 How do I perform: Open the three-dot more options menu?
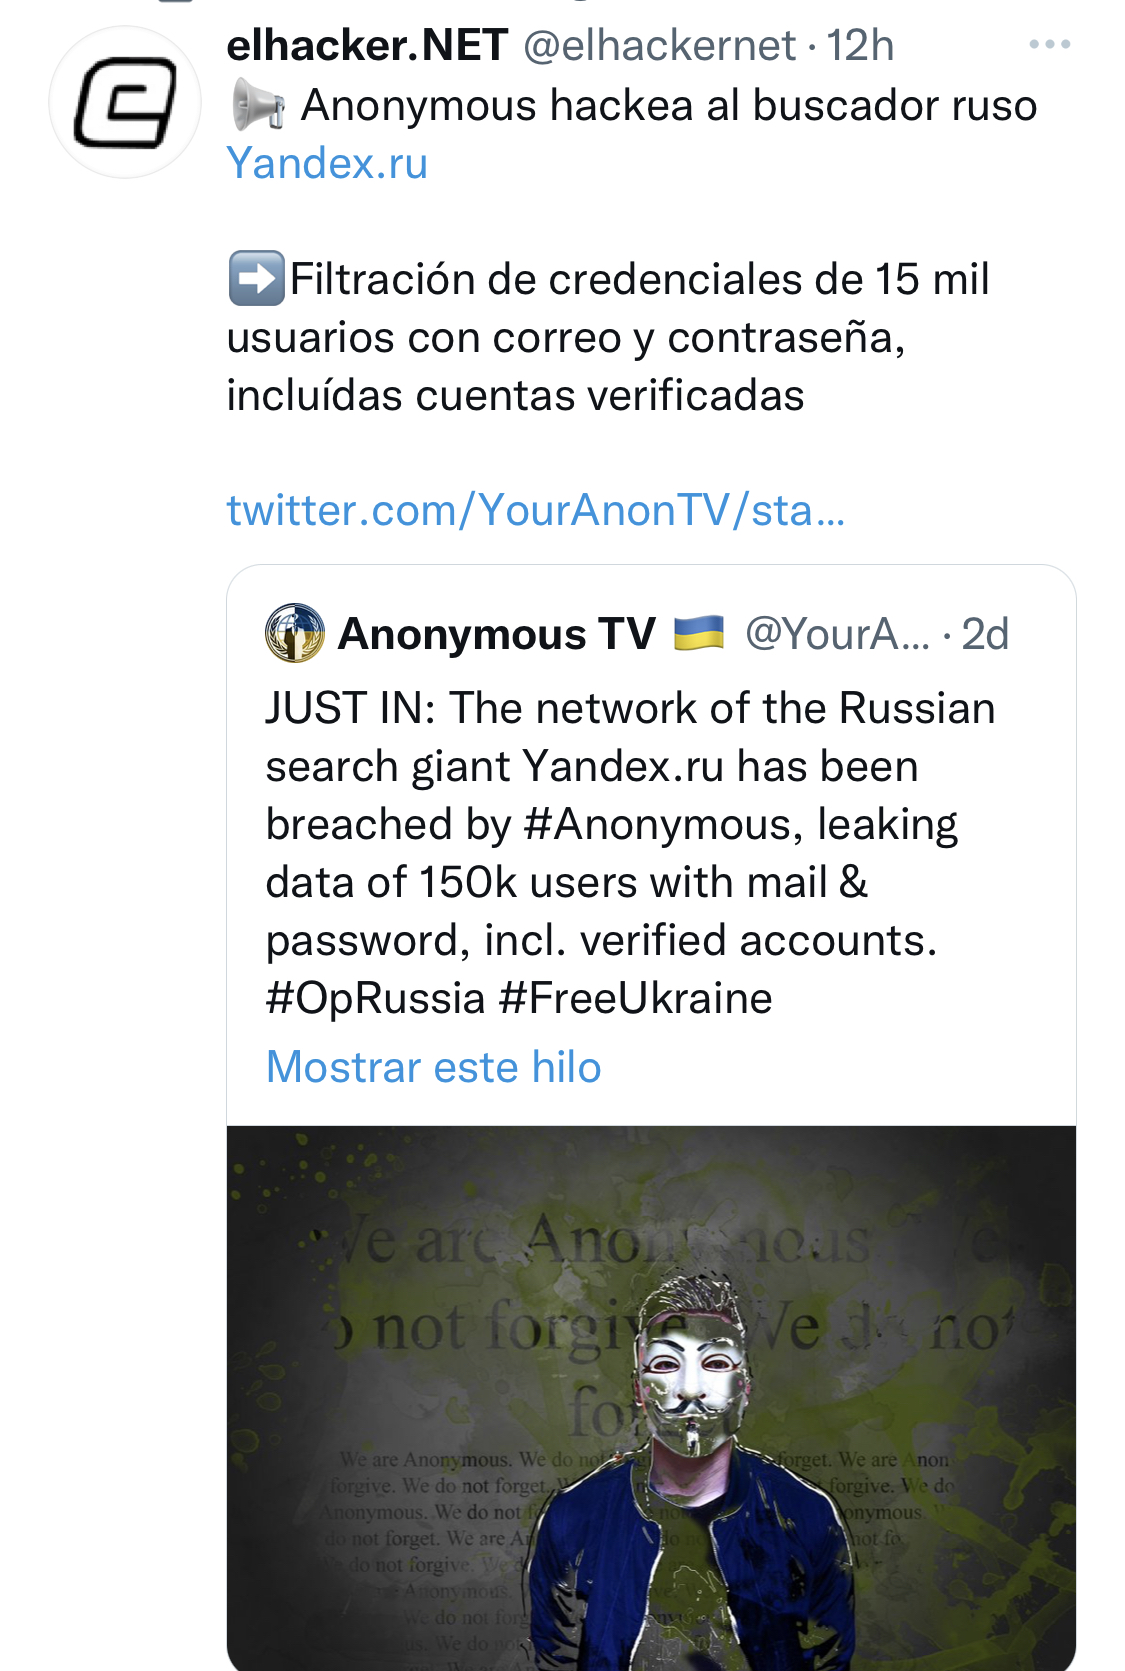coord(1049,45)
